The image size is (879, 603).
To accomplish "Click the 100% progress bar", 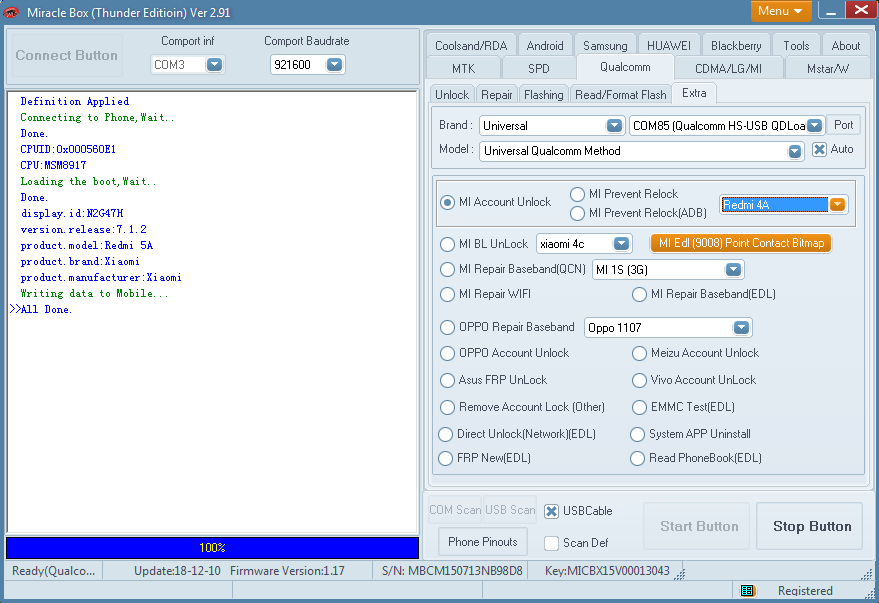I will (212, 548).
